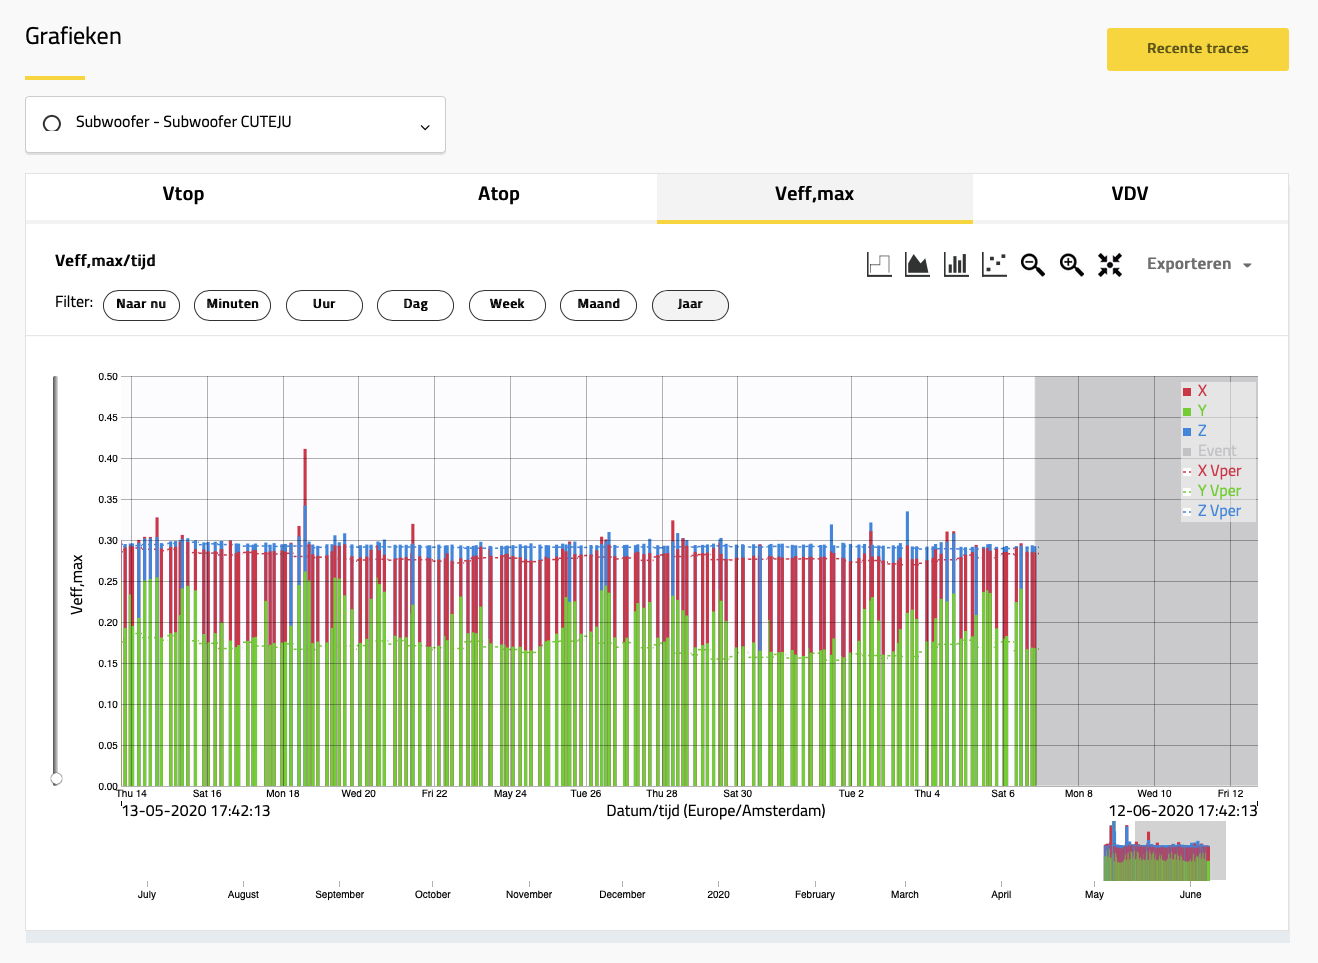Hide the Z Vper legend series
Image resolution: width=1318 pixels, height=963 pixels.
click(x=1218, y=511)
